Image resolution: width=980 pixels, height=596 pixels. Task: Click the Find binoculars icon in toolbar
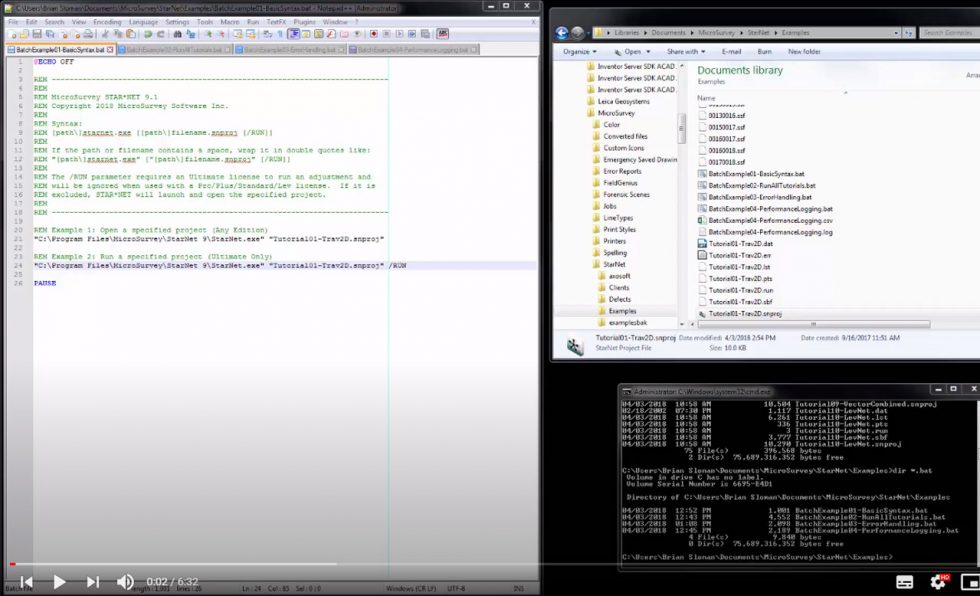pyautogui.click(x=177, y=34)
